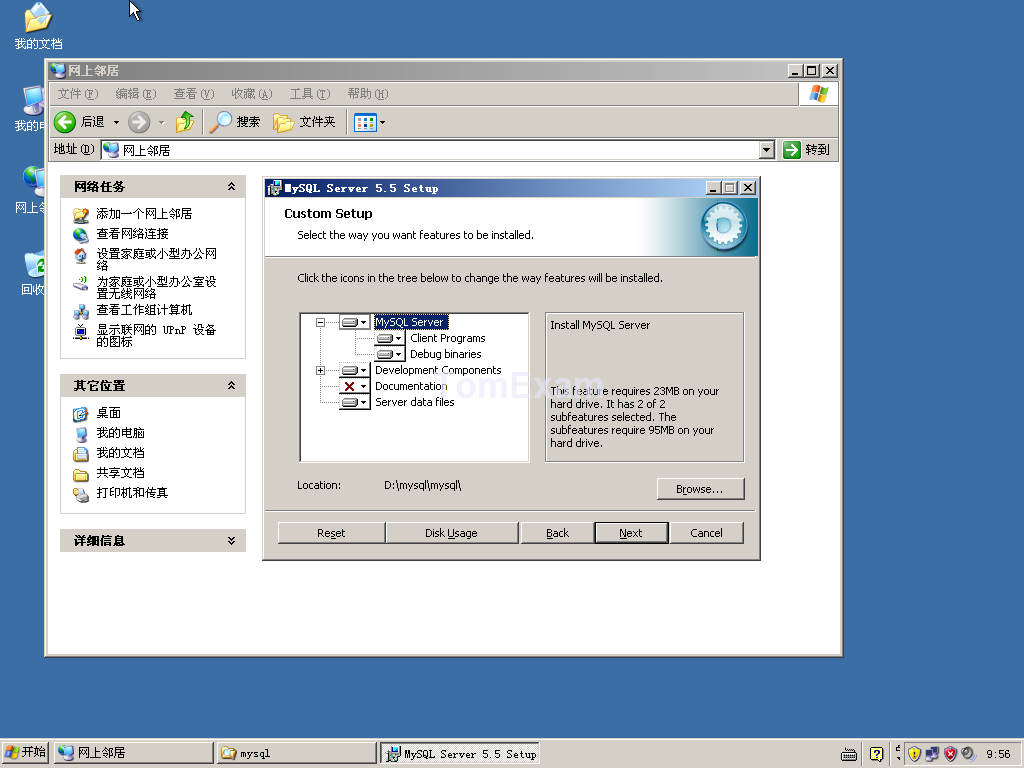Switch to MySQL Server 5.5 Setup taskbar button
Screen dimensions: 1024x768
460,753
